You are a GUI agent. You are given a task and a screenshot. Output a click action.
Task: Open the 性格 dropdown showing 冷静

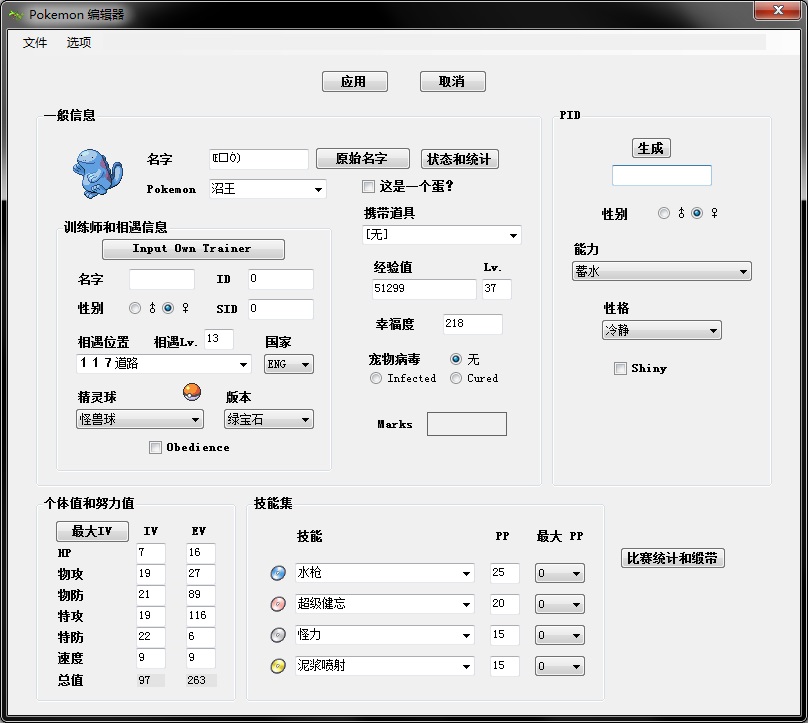[x=662, y=330]
